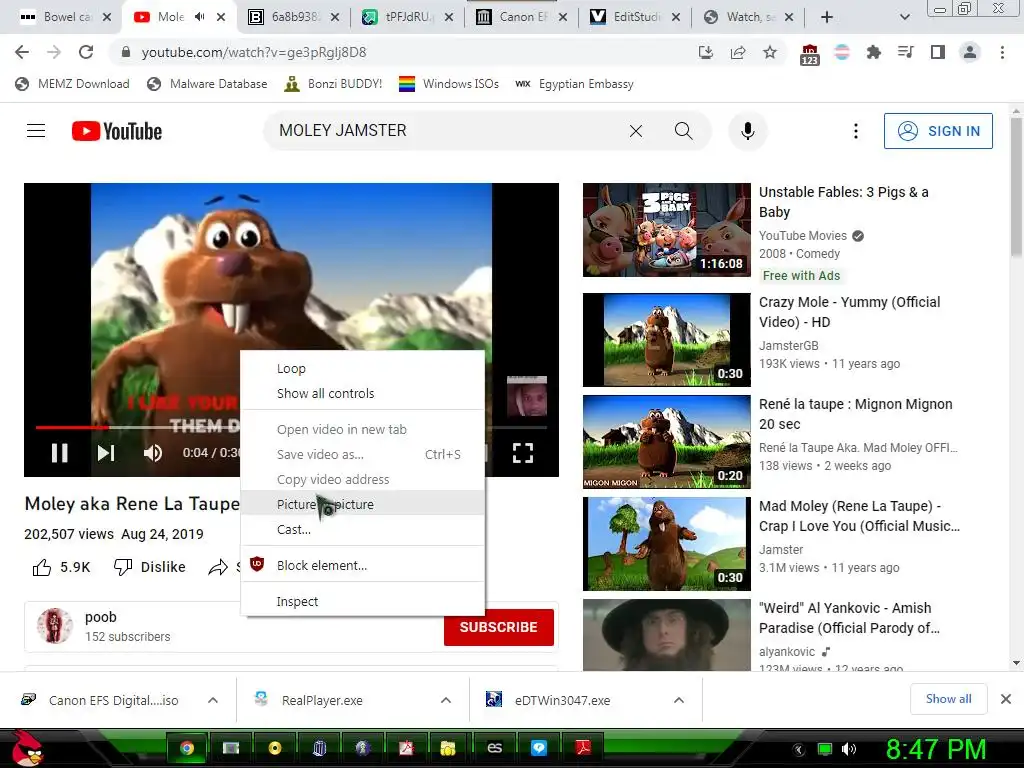The width and height of the screenshot is (1024, 768).
Task: Expand RealPlayer.exe download options
Action: (446, 700)
